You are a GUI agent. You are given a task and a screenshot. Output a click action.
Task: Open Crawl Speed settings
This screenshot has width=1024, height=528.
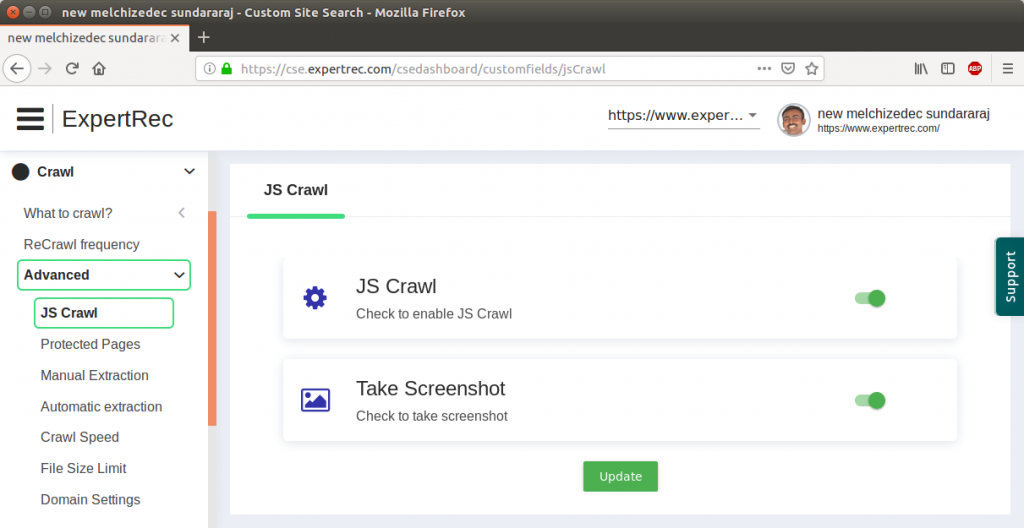80,437
